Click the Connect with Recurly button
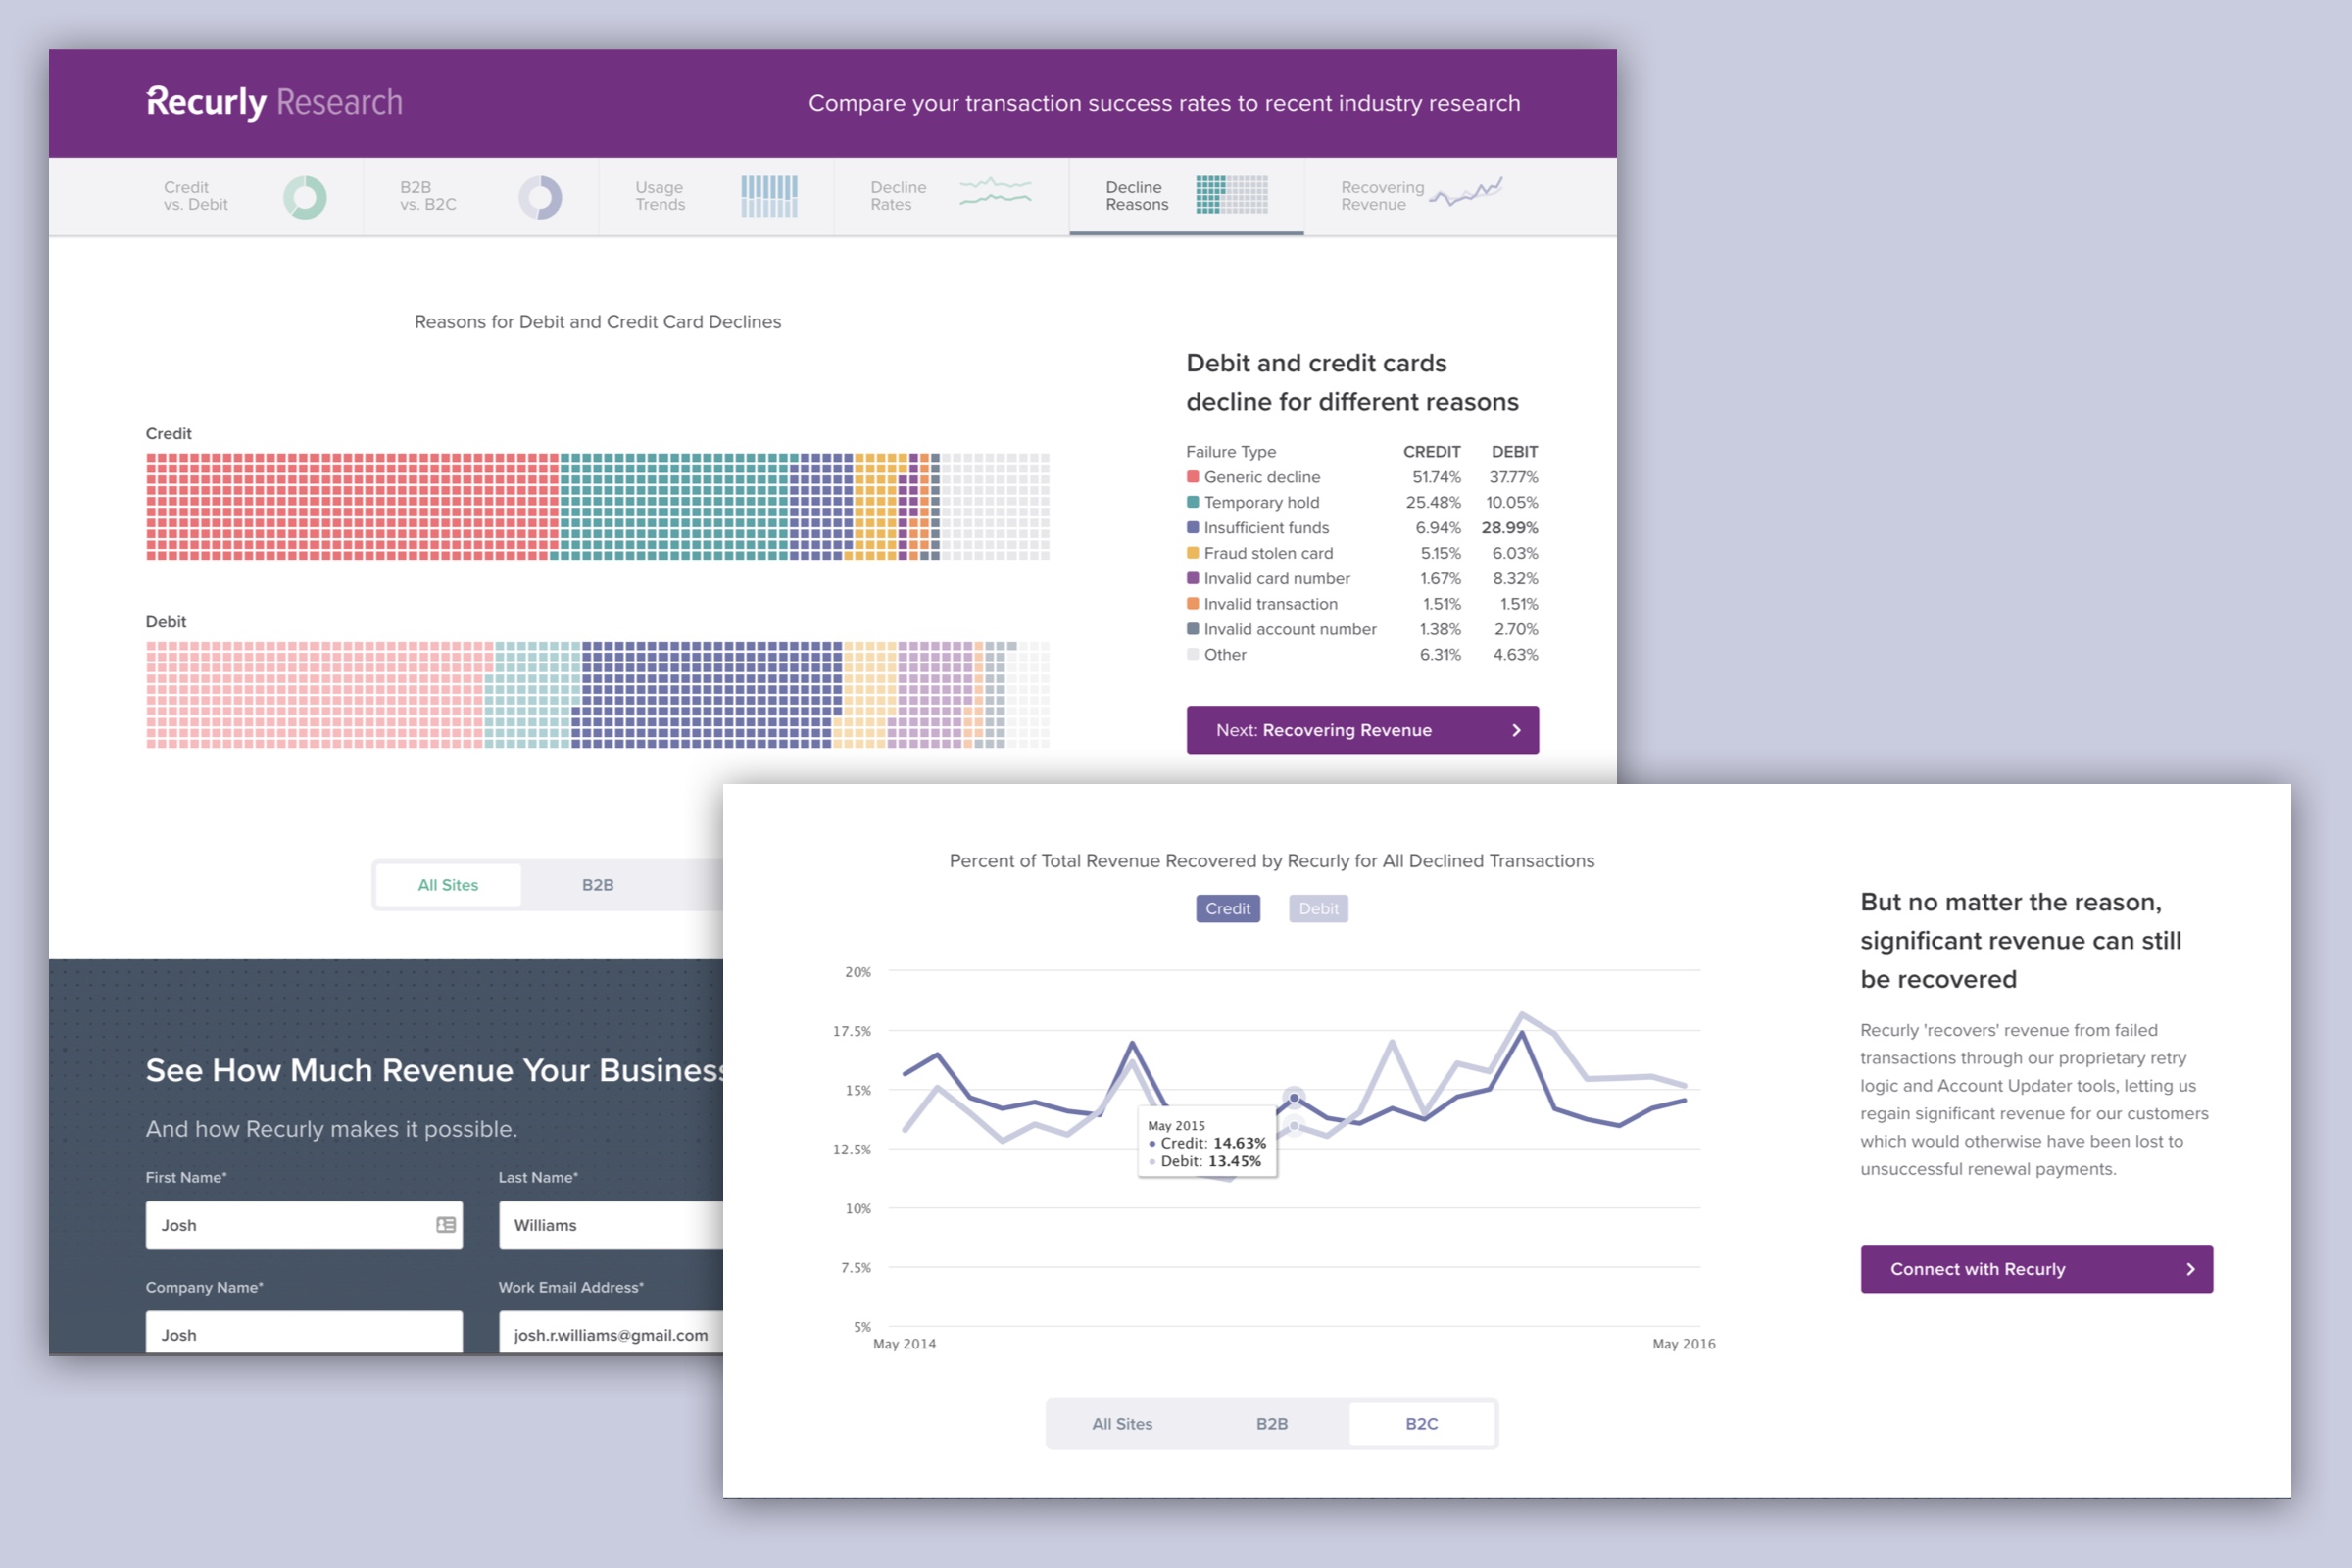The width and height of the screenshot is (2352, 1568). point(2036,1269)
